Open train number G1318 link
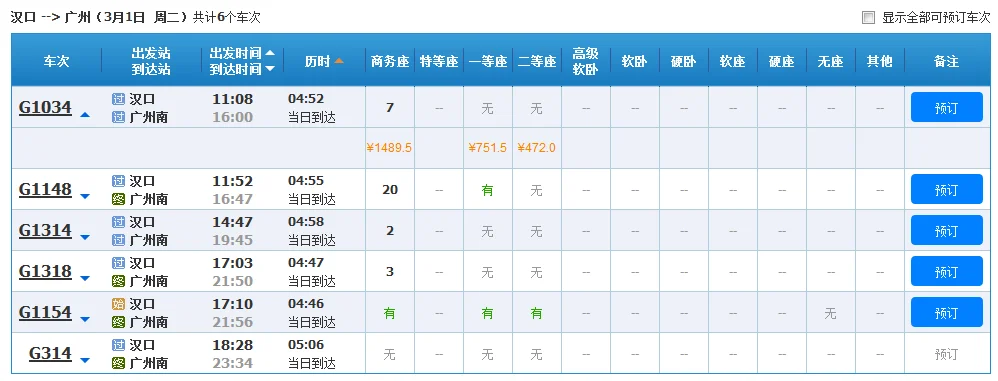Image resolution: width=998 pixels, height=381 pixels. coord(45,272)
